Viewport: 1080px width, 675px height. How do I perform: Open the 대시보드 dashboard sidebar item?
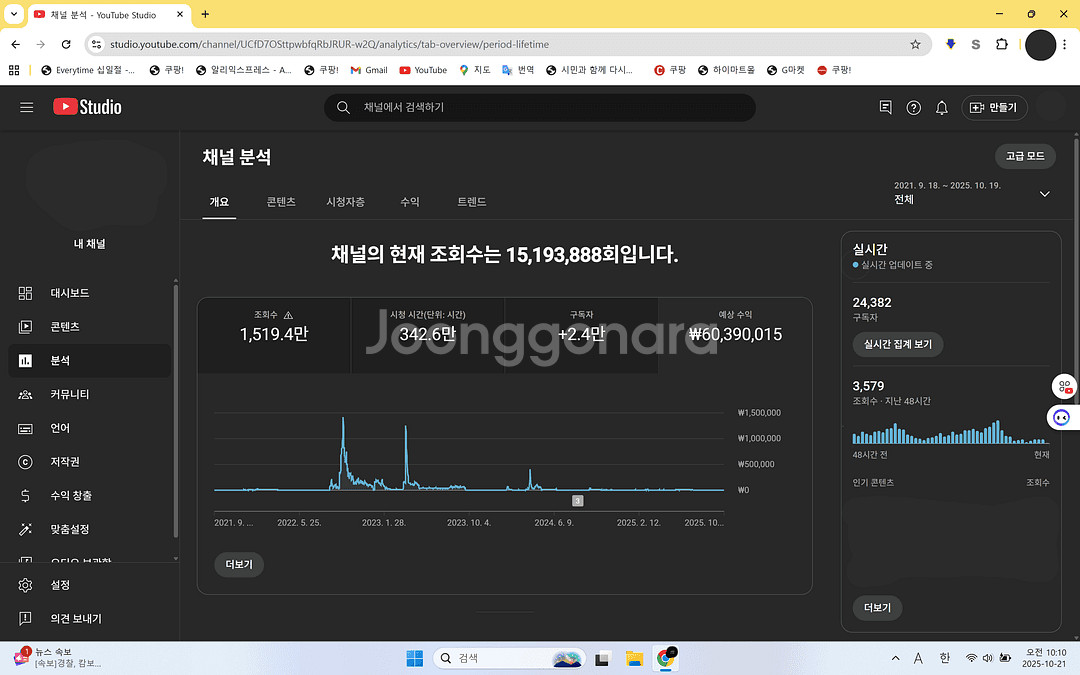point(70,293)
